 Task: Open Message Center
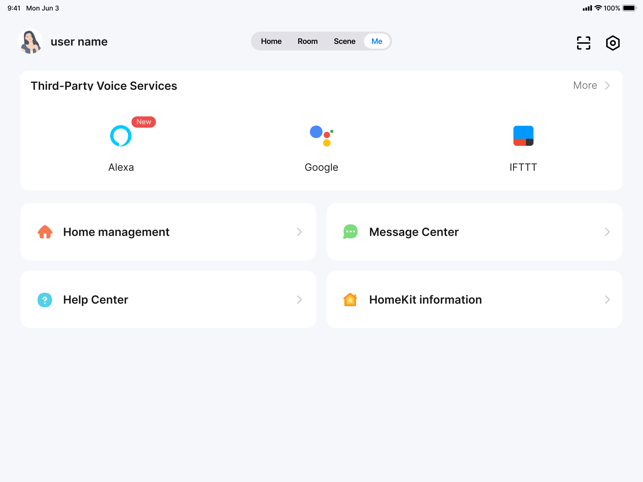tap(474, 232)
